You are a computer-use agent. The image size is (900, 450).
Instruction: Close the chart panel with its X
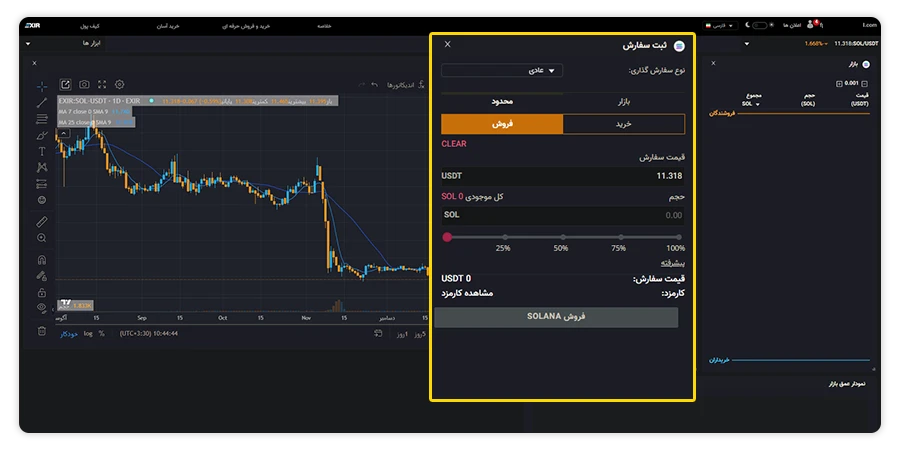34,63
